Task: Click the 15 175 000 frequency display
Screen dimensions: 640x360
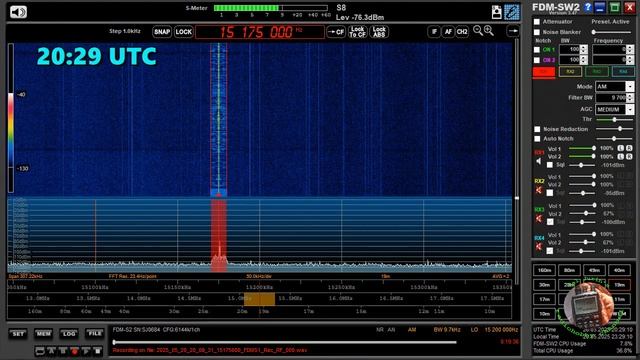Action: click(x=260, y=32)
